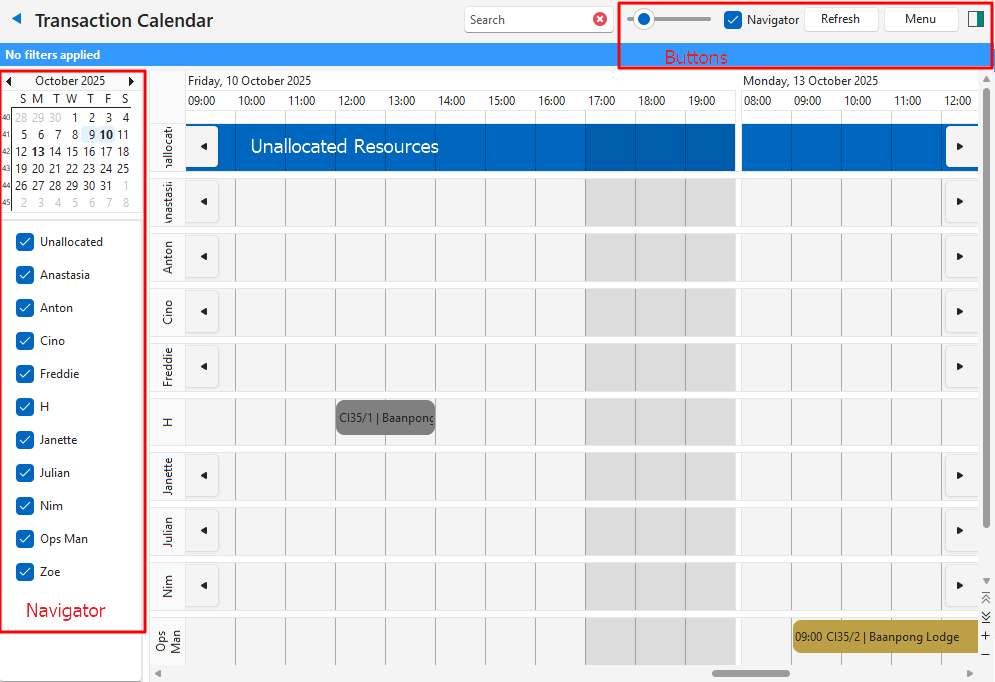This screenshot has height=682, width=995.
Task: Go to next month in mini calendar
Action: click(131, 81)
